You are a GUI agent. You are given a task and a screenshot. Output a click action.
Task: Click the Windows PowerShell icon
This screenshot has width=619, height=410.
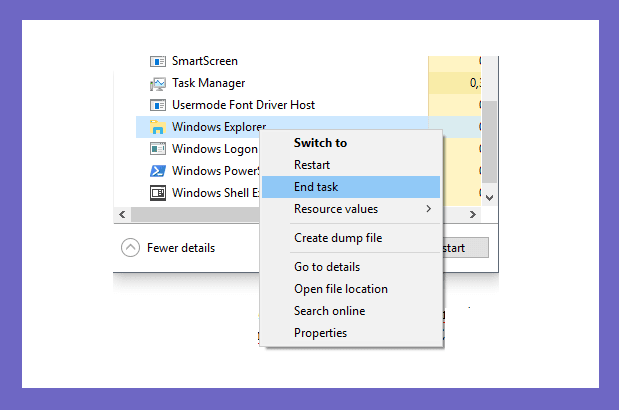point(158,171)
